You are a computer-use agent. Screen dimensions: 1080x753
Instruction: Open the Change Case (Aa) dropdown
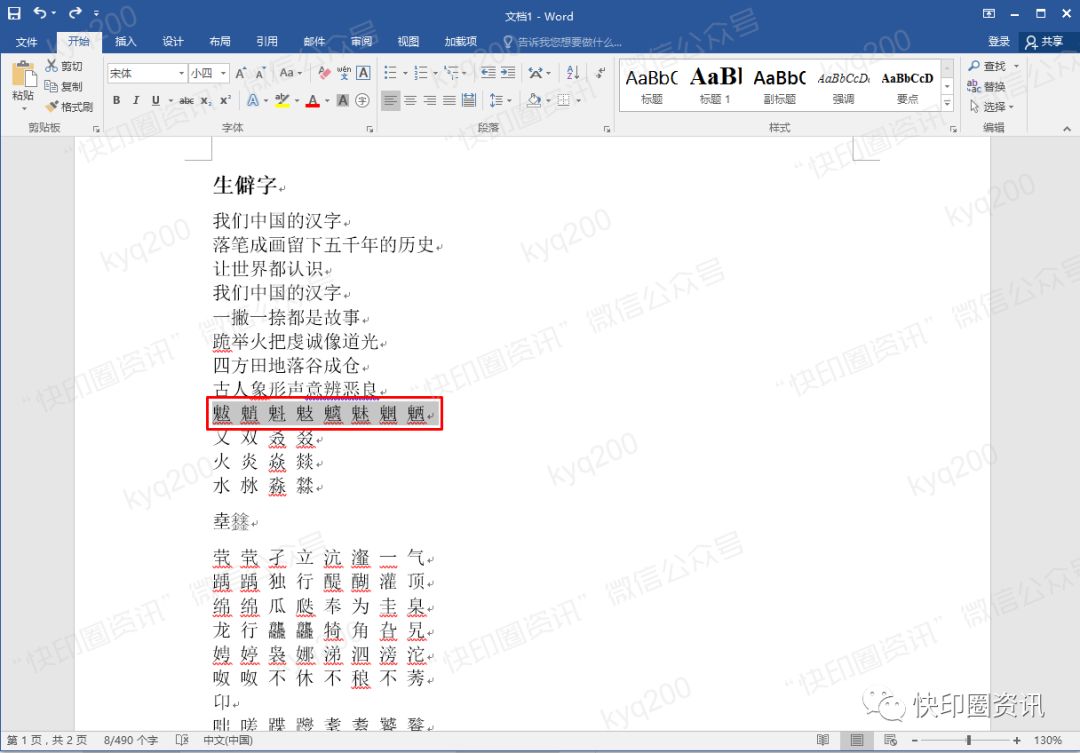point(291,73)
